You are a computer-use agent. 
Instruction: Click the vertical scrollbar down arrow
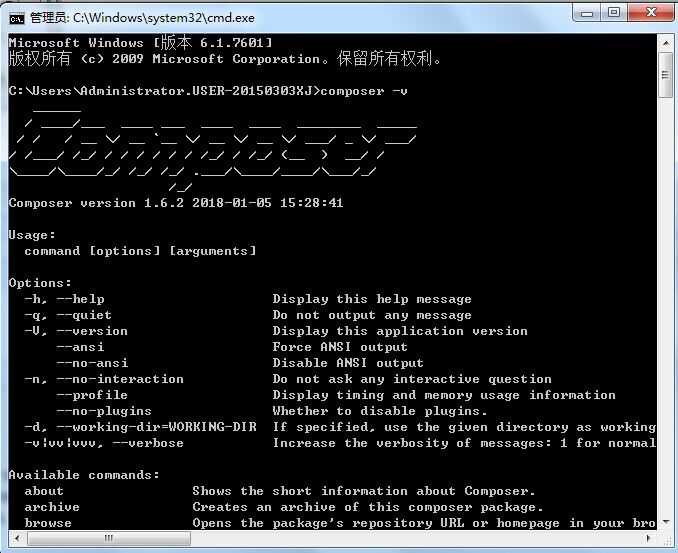pyautogui.click(x=665, y=522)
